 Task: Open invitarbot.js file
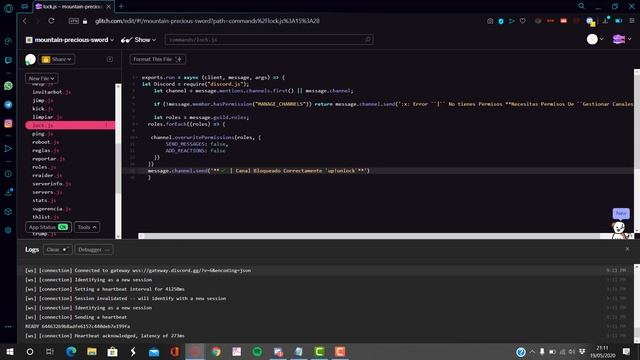click(x=51, y=92)
